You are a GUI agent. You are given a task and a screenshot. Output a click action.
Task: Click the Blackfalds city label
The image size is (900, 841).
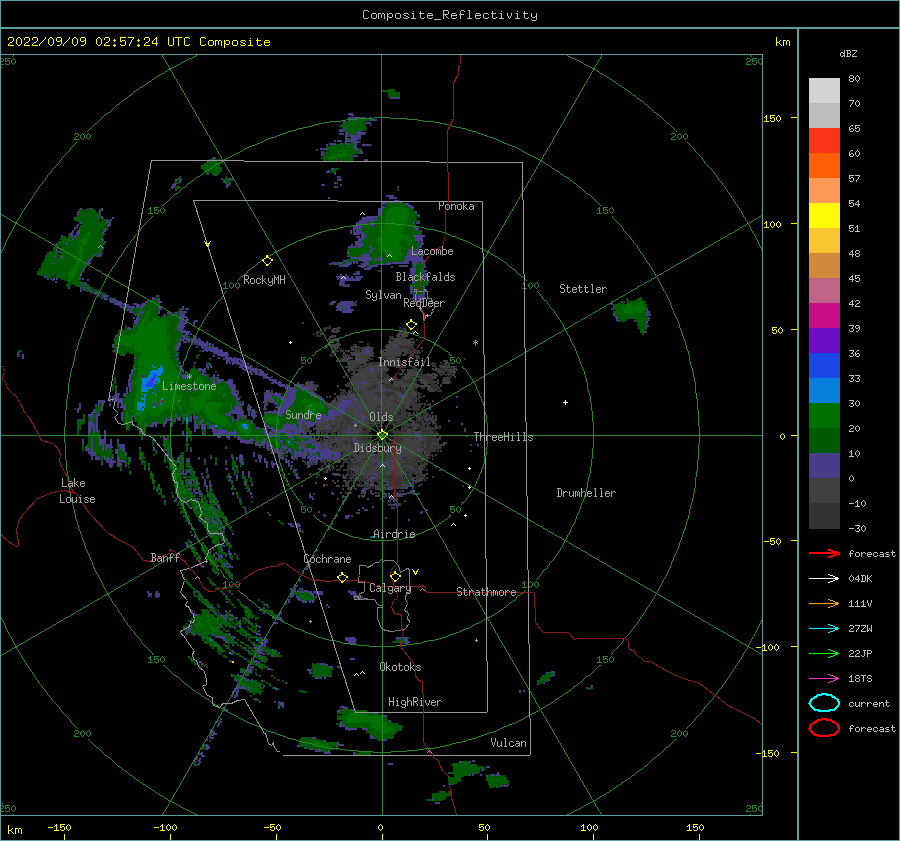425,277
